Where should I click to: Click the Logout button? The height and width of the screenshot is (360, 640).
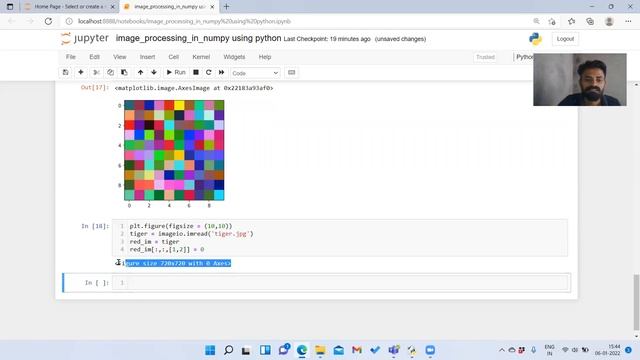coord(565,39)
